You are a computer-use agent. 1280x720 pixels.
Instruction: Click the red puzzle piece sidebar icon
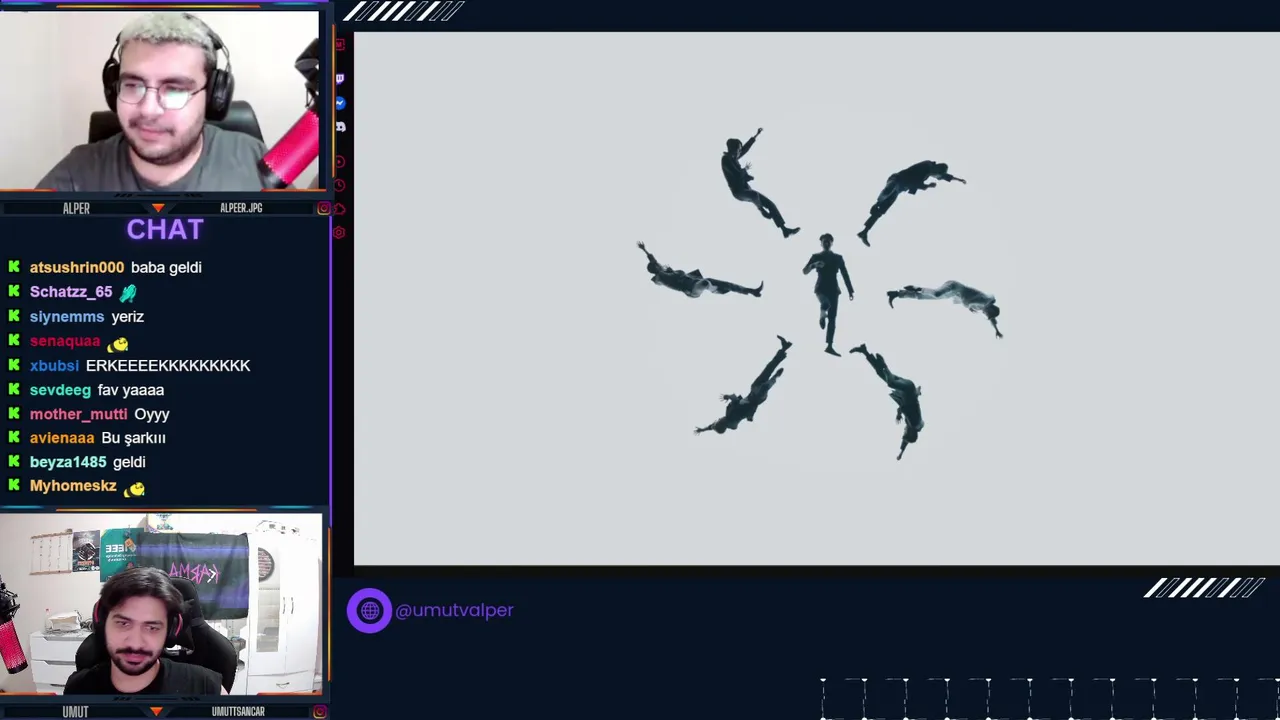[x=340, y=209]
